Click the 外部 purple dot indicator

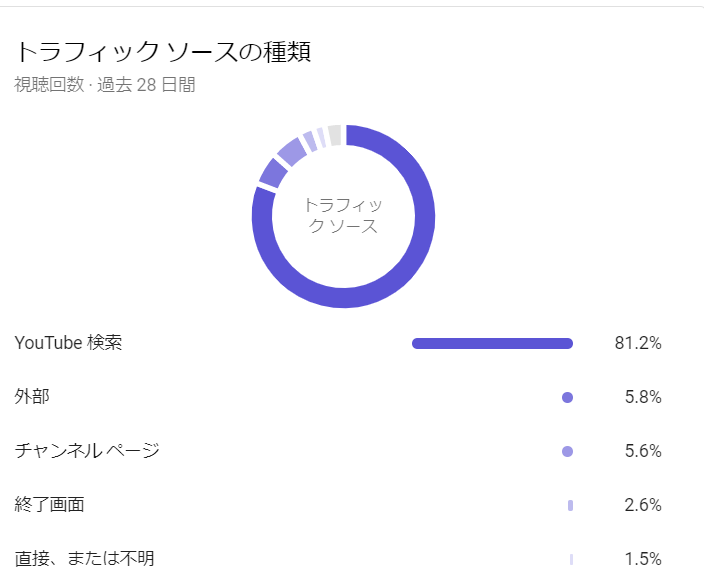[x=568, y=397]
